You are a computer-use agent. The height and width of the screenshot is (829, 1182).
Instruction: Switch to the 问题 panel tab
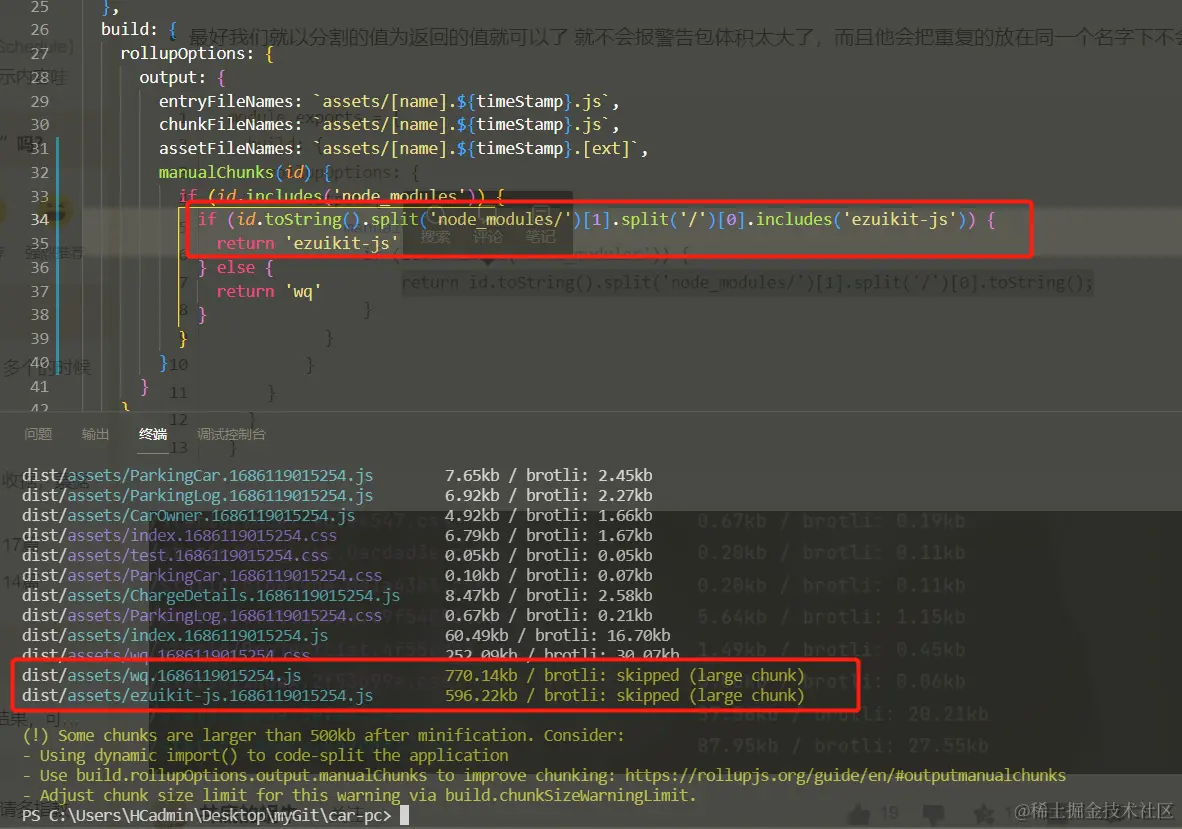[38, 434]
